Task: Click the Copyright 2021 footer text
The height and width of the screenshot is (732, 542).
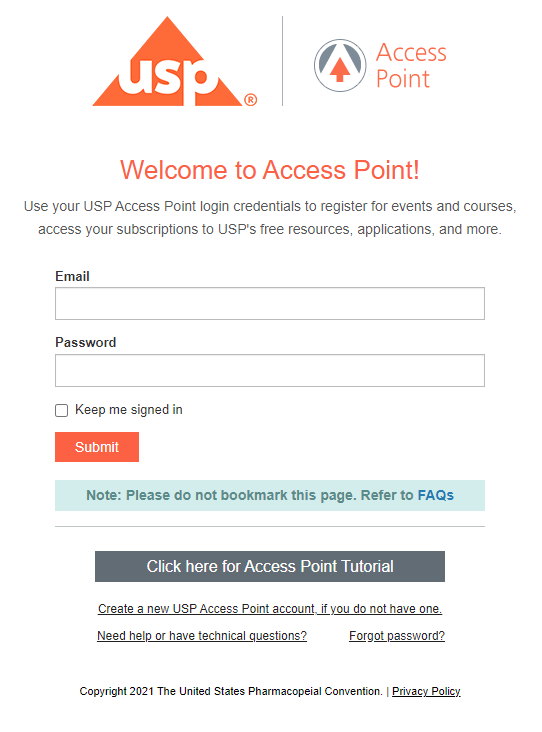Action: [231, 691]
